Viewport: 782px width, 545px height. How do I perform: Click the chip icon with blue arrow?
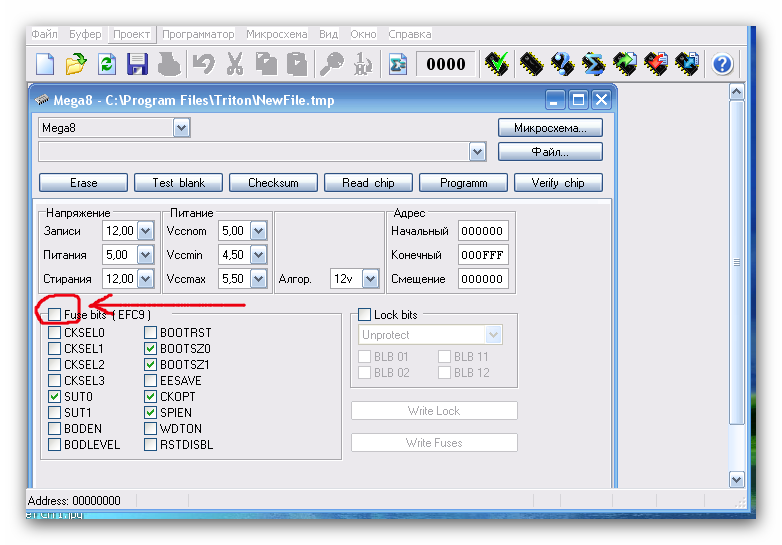[x=687, y=64]
